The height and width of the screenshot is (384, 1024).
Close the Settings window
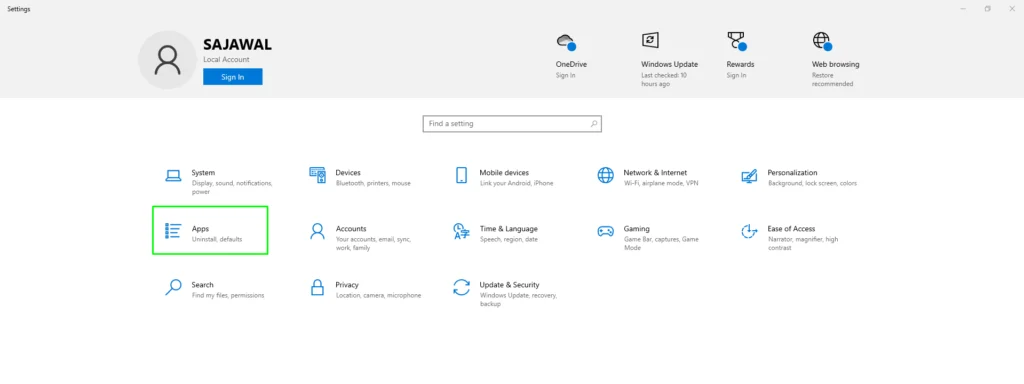click(1012, 9)
